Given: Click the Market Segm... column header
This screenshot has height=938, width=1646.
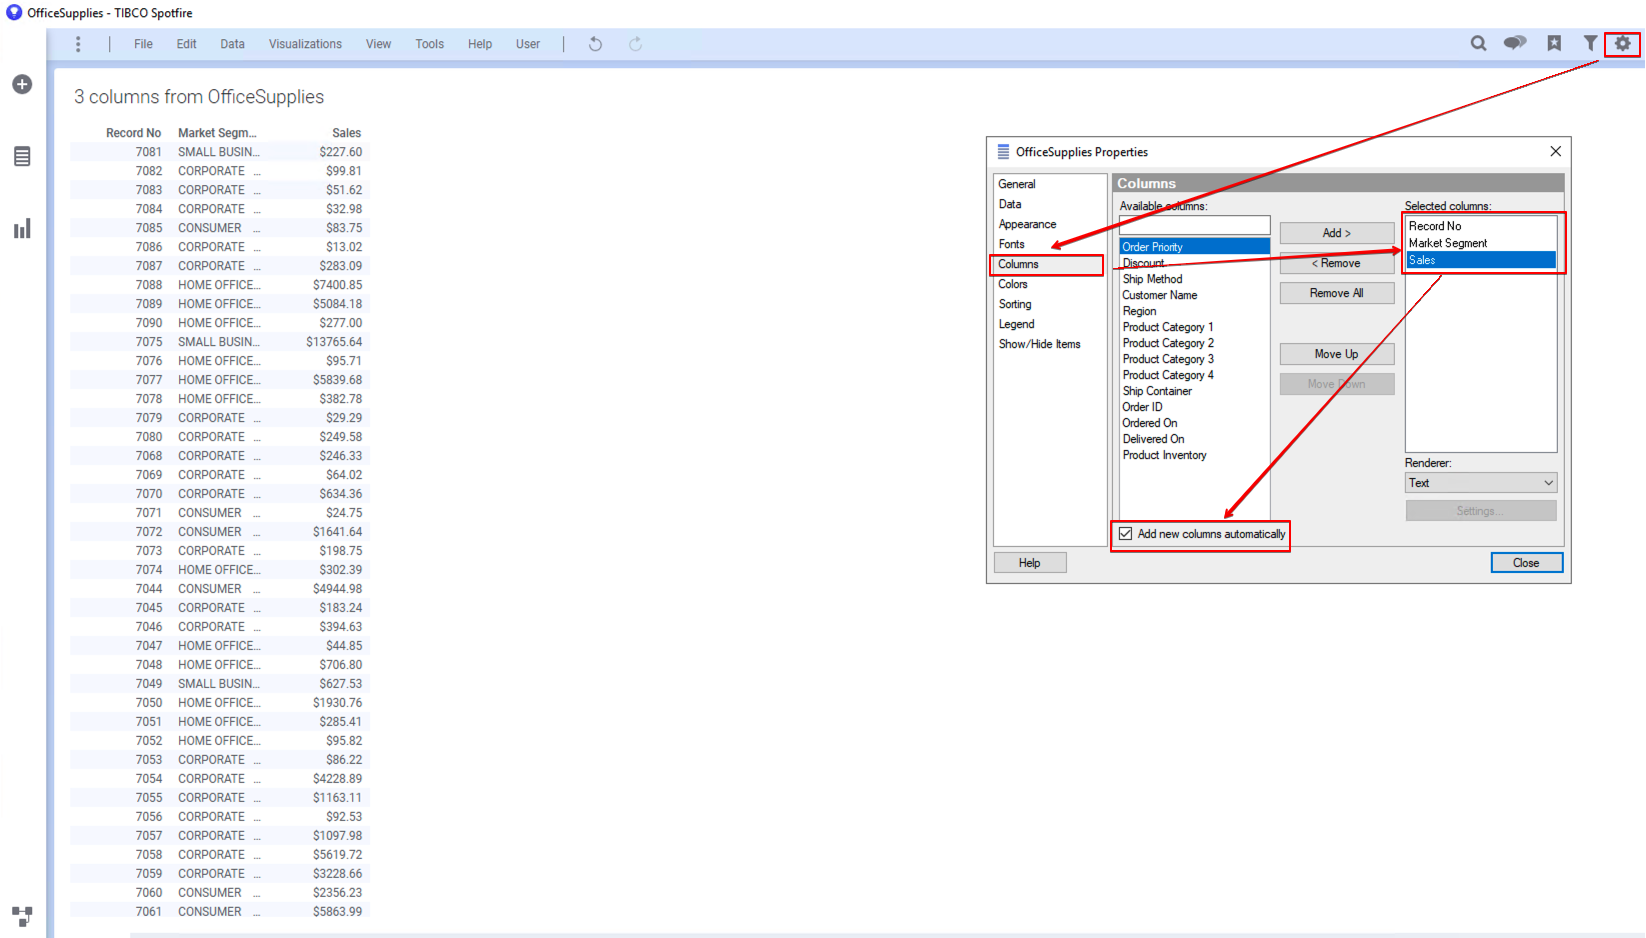Looking at the screenshot, I should [217, 133].
